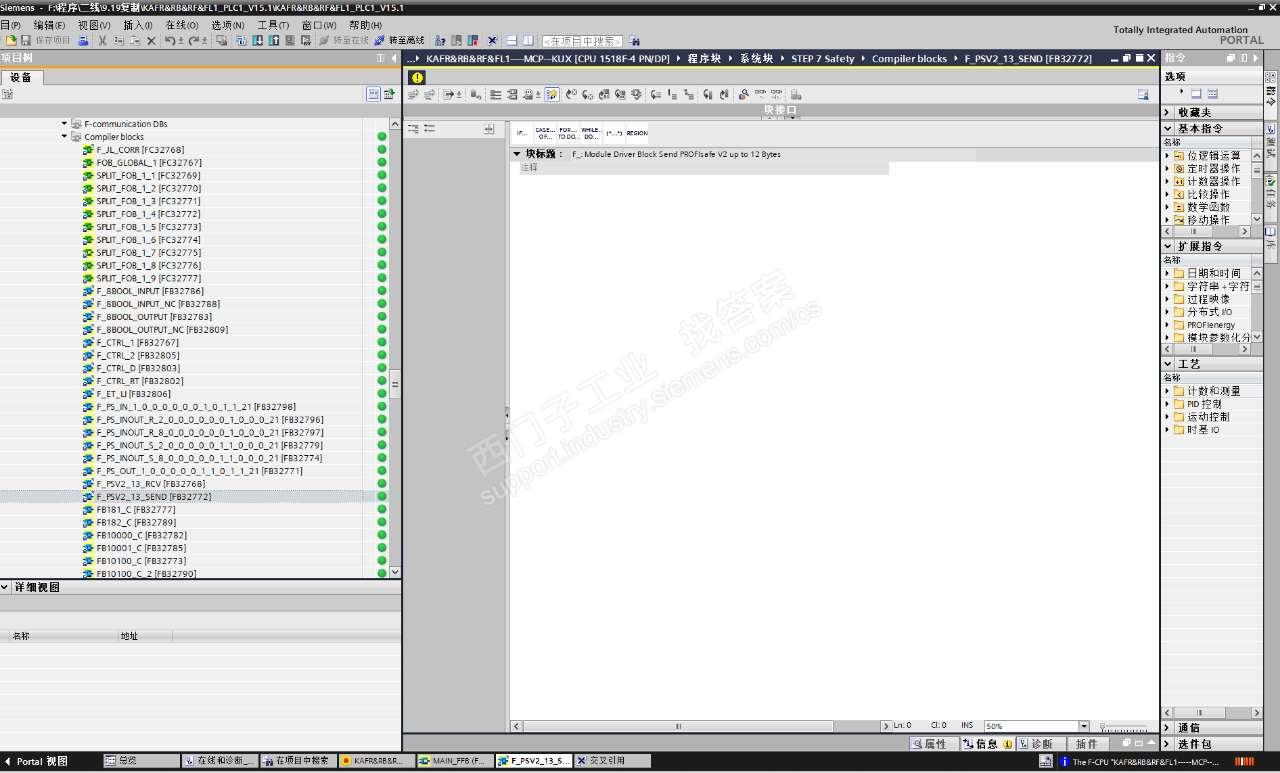Expand the 收藏夹 (Favorites) section
The width and height of the screenshot is (1280, 773).
1167,112
